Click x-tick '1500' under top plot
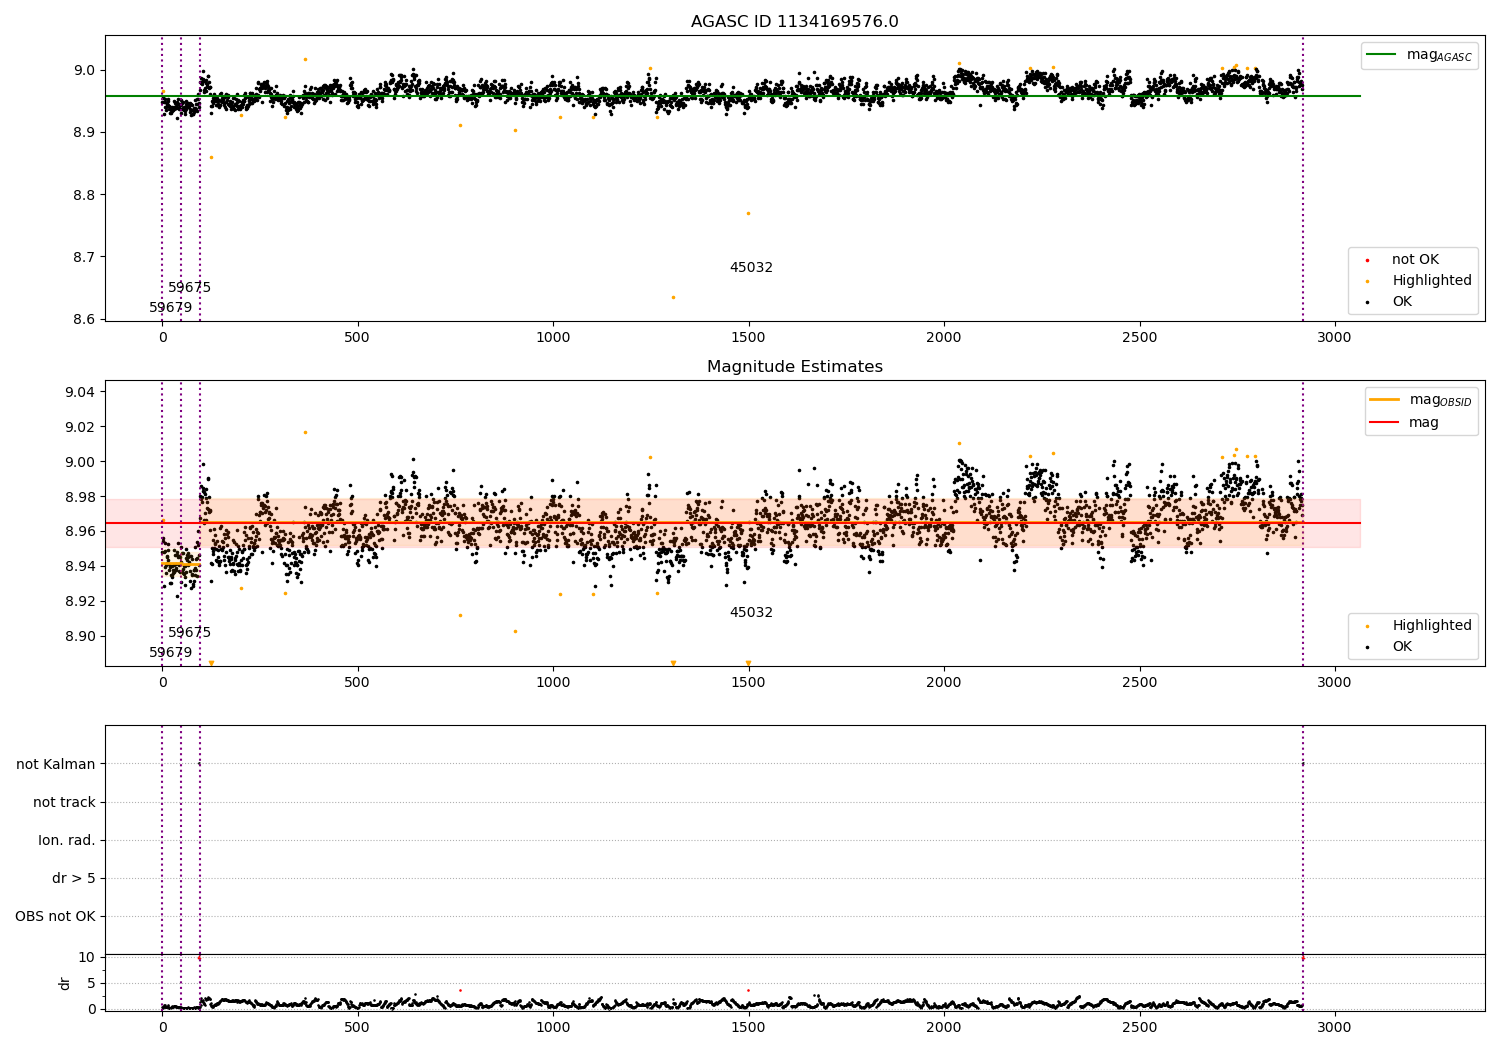Screen dimensions: 1500x1050 (748, 338)
